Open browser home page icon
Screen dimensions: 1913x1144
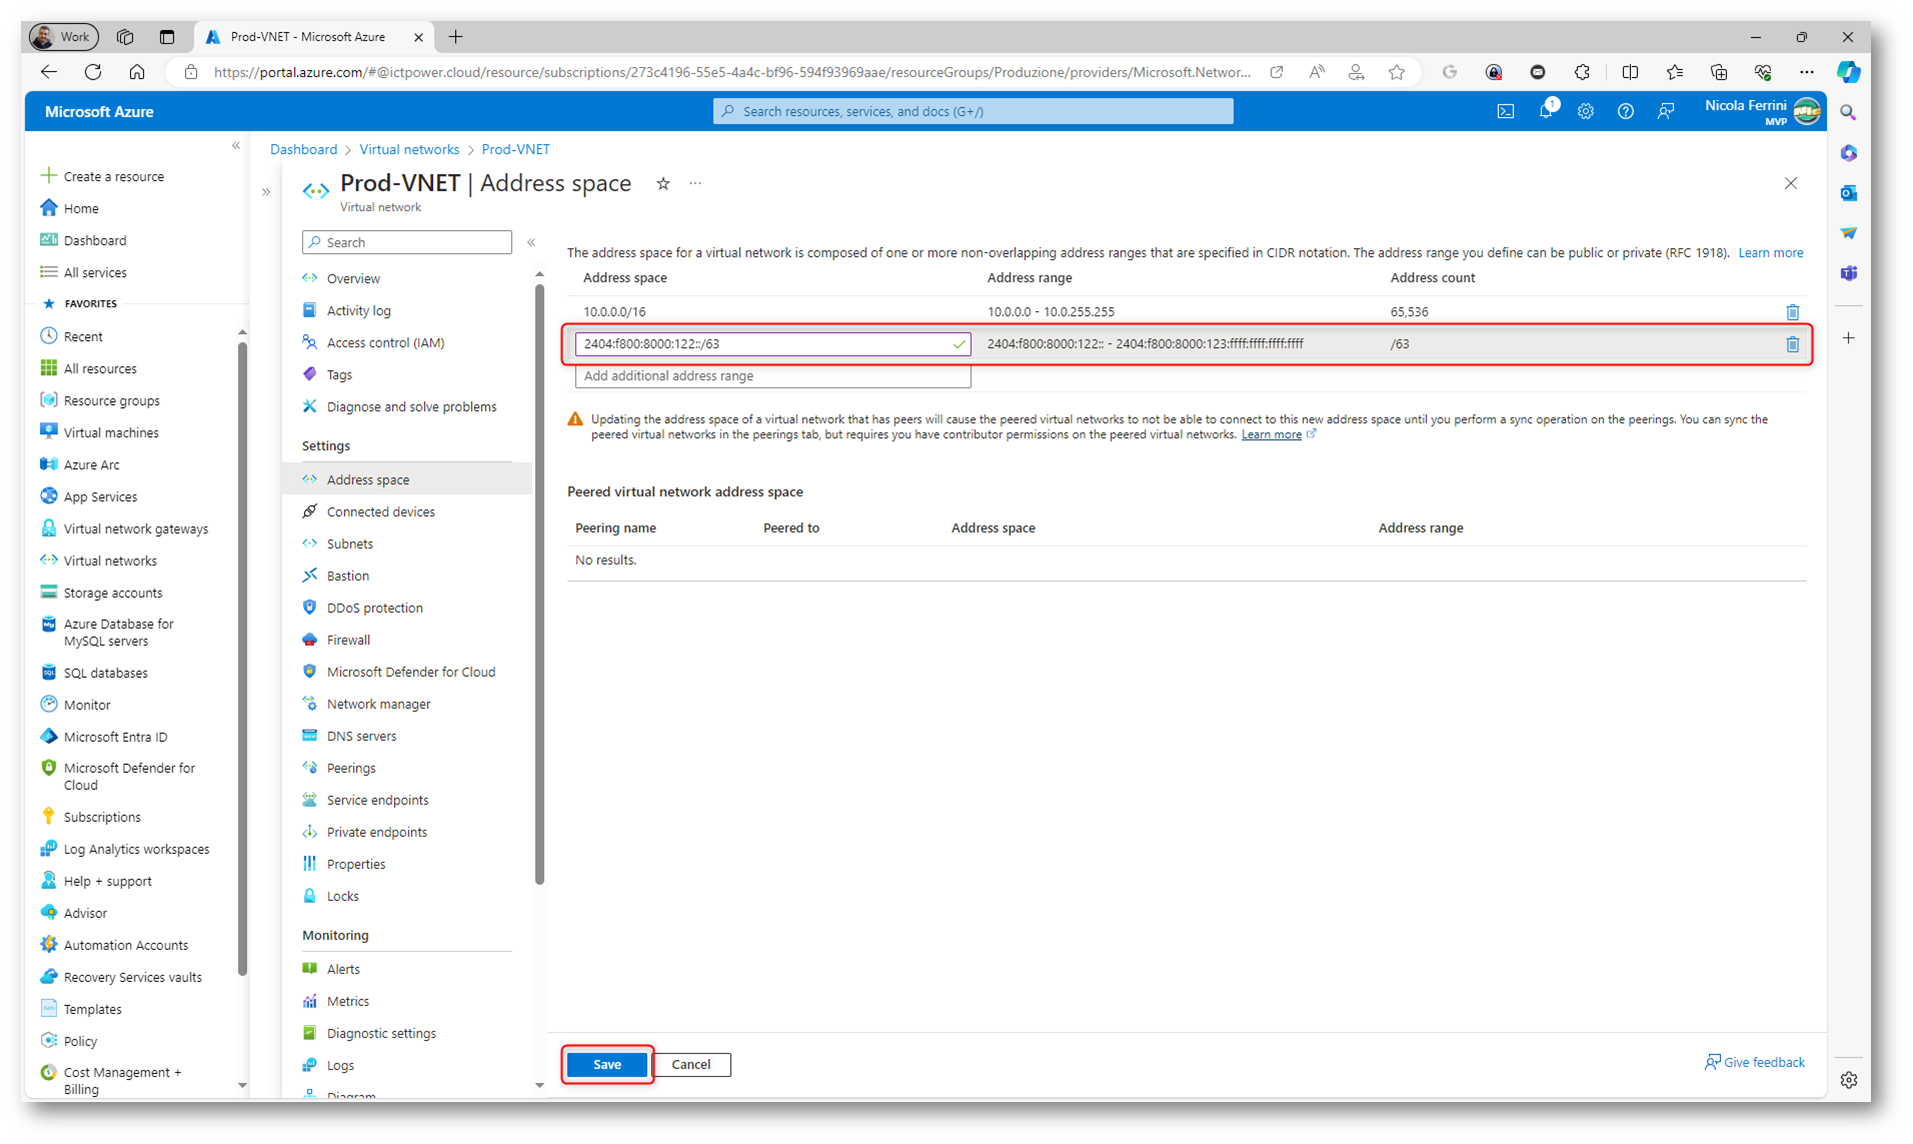pyautogui.click(x=137, y=72)
